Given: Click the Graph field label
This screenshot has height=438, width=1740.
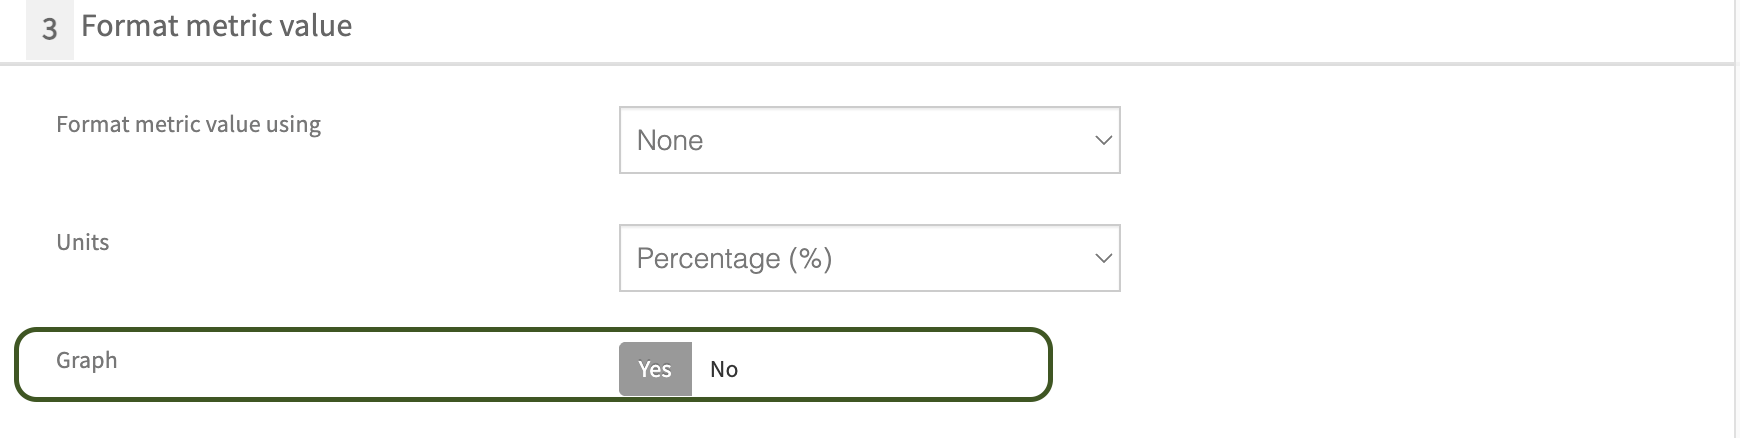Looking at the screenshot, I should [87, 360].
